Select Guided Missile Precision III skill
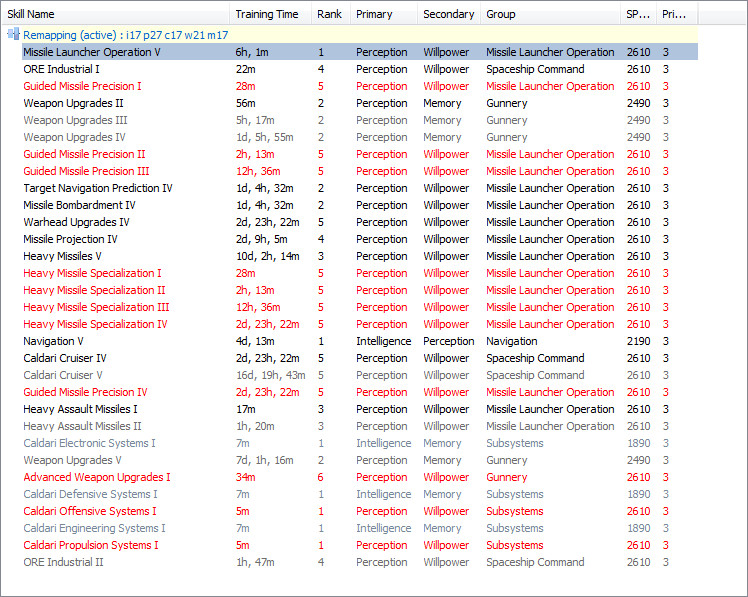Viewport: 748px width, 597px height. pyautogui.click(x=86, y=171)
